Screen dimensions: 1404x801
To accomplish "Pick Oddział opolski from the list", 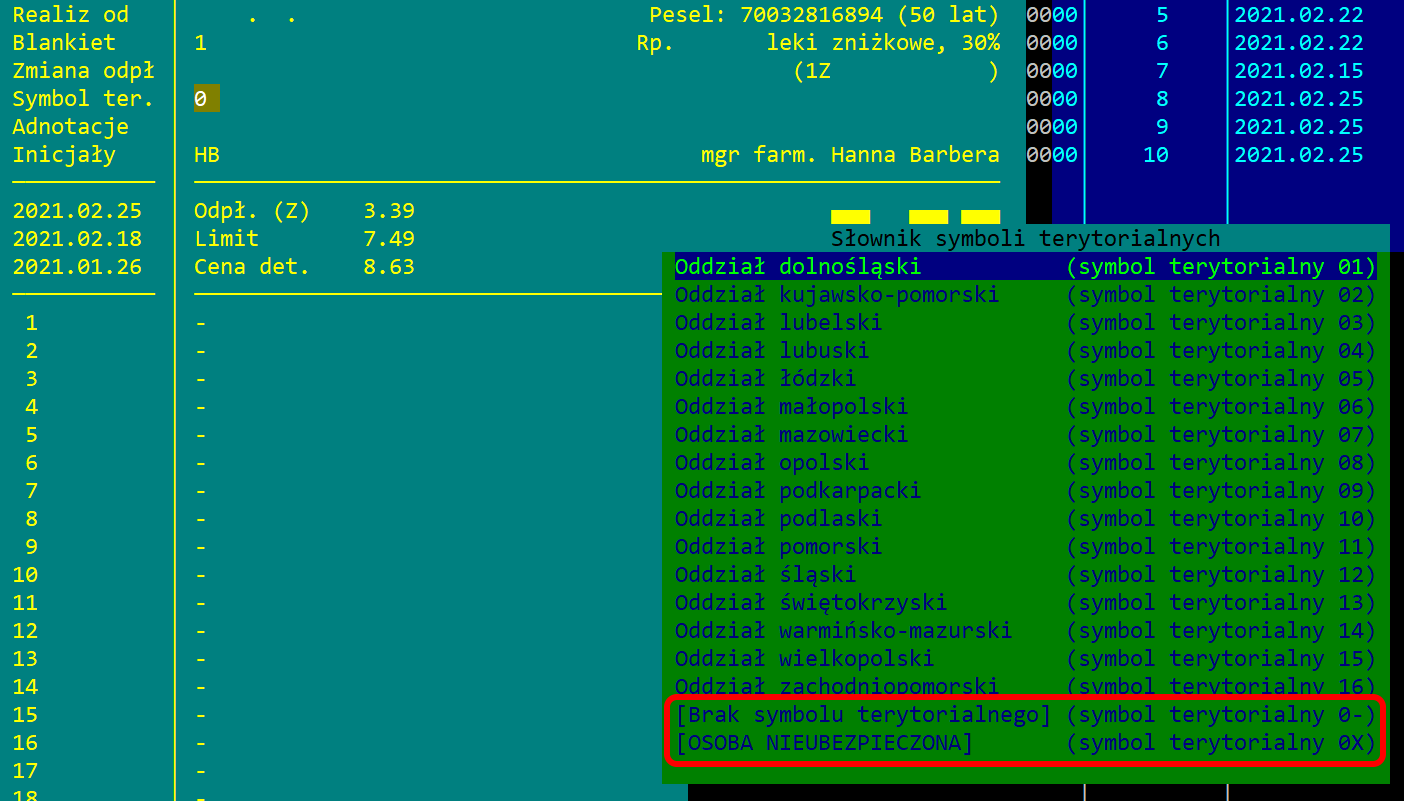I will coord(1025,463).
